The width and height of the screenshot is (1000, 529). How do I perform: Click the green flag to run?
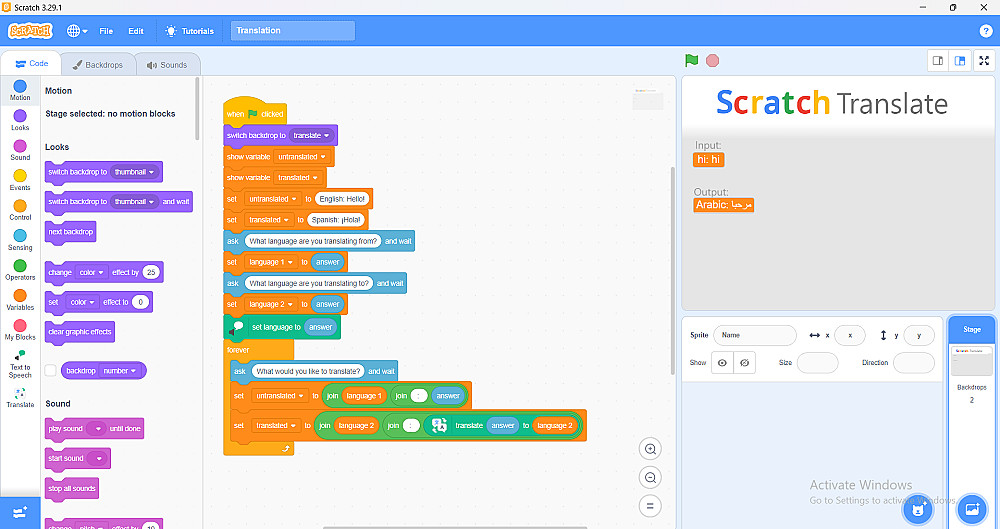(691, 61)
